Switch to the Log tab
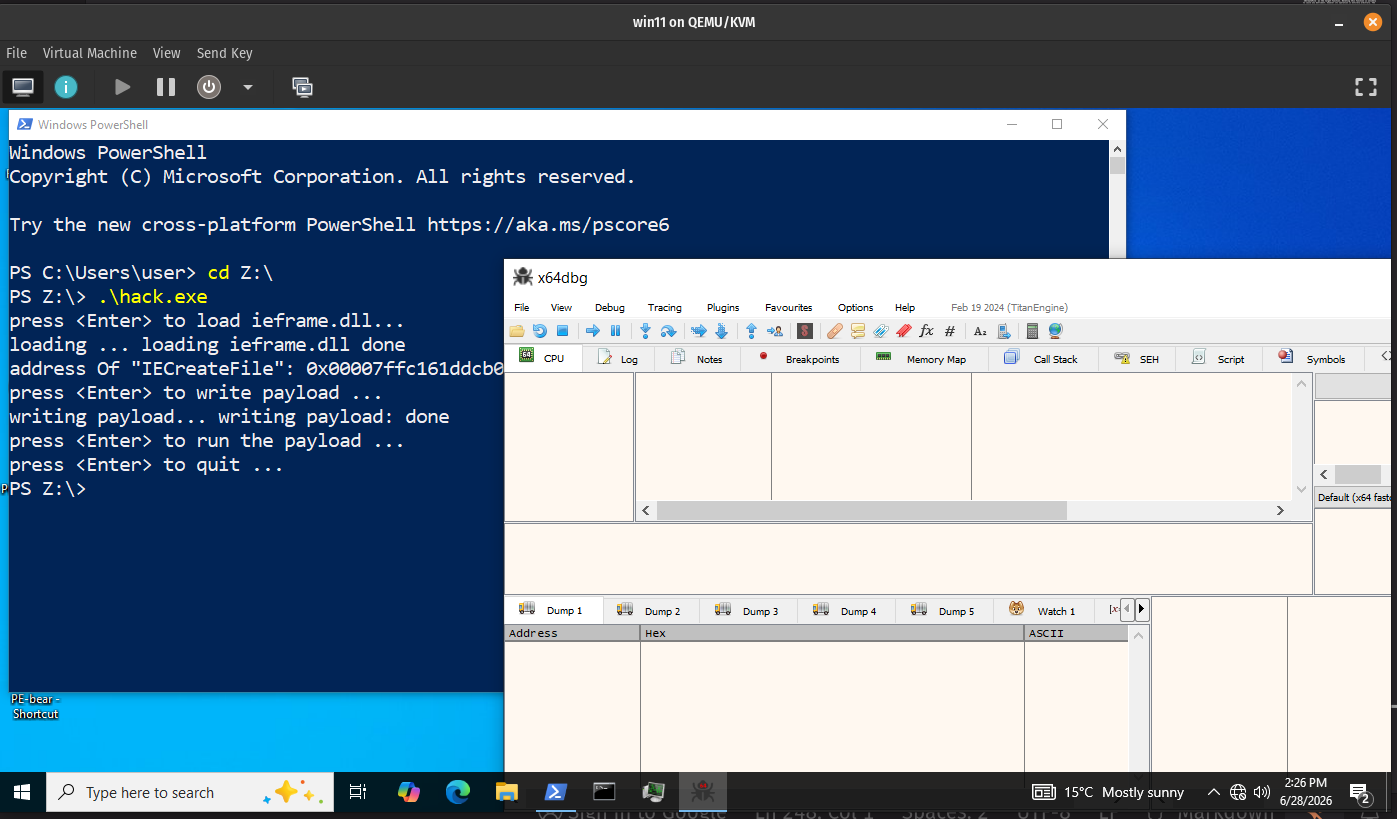This screenshot has height=819, width=1397. [617, 358]
